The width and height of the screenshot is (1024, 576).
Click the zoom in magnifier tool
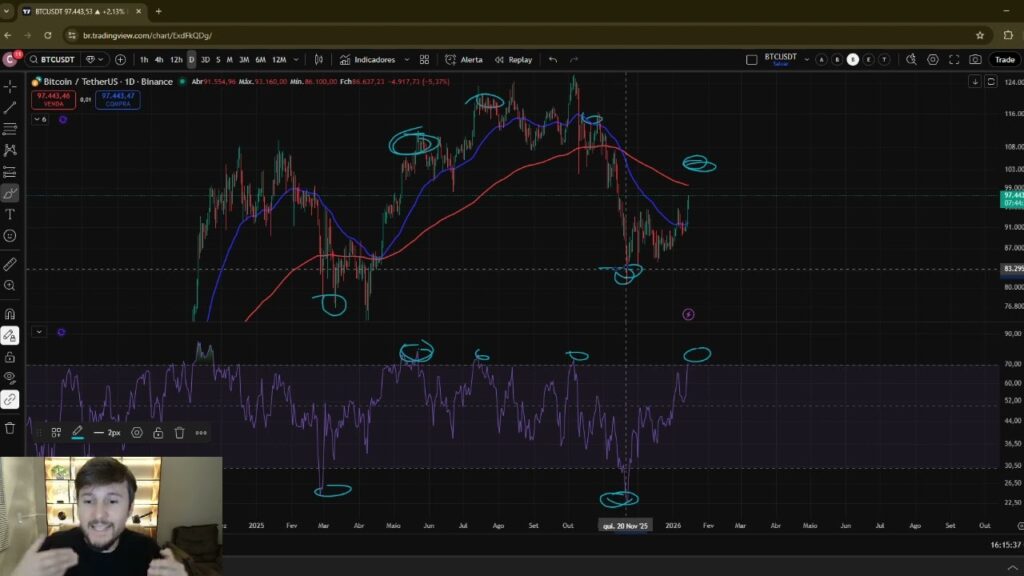pos(10,286)
